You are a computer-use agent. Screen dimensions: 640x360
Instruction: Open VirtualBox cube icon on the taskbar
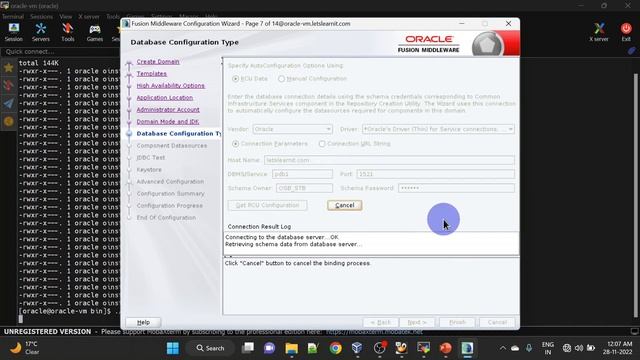tap(357, 348)
